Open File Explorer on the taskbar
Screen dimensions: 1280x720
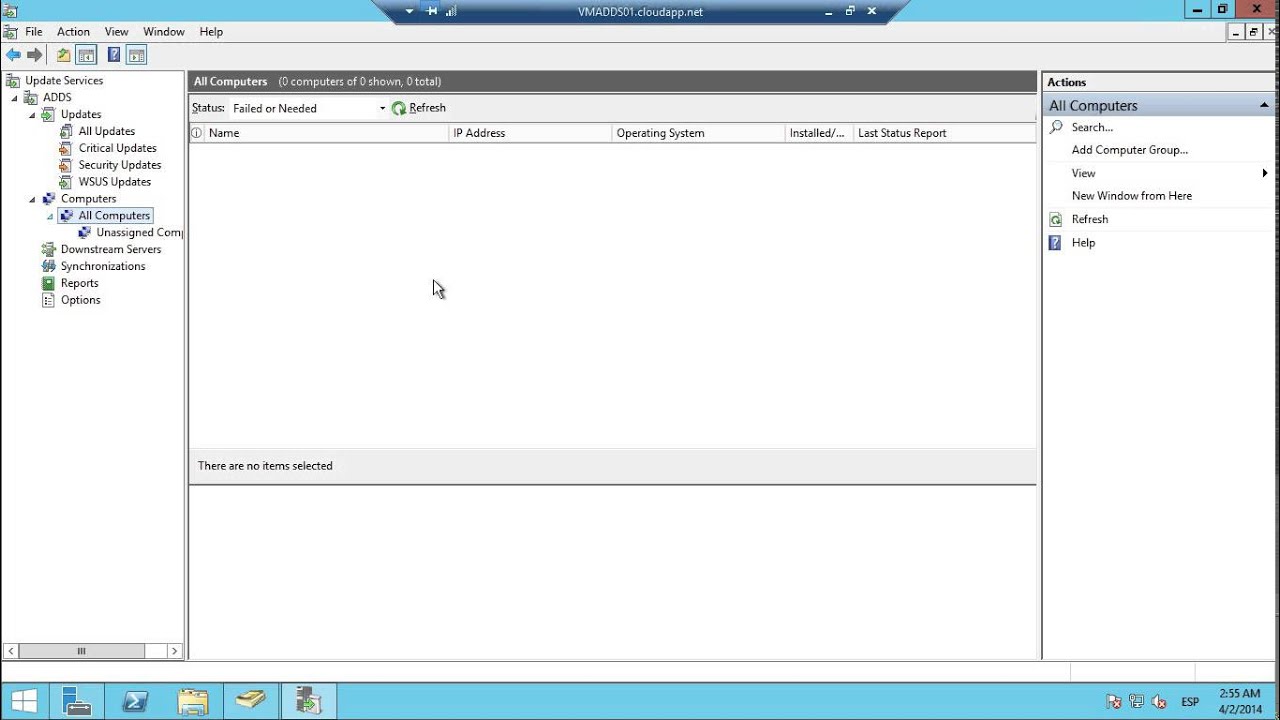coord(193,701)
